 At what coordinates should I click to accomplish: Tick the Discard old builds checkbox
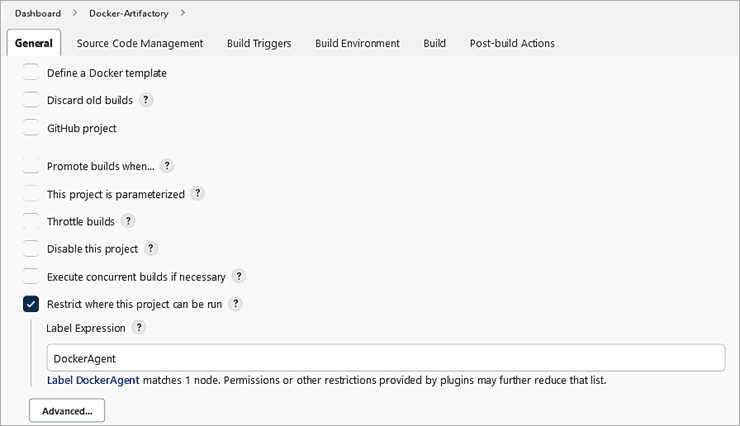click(31, 100)
